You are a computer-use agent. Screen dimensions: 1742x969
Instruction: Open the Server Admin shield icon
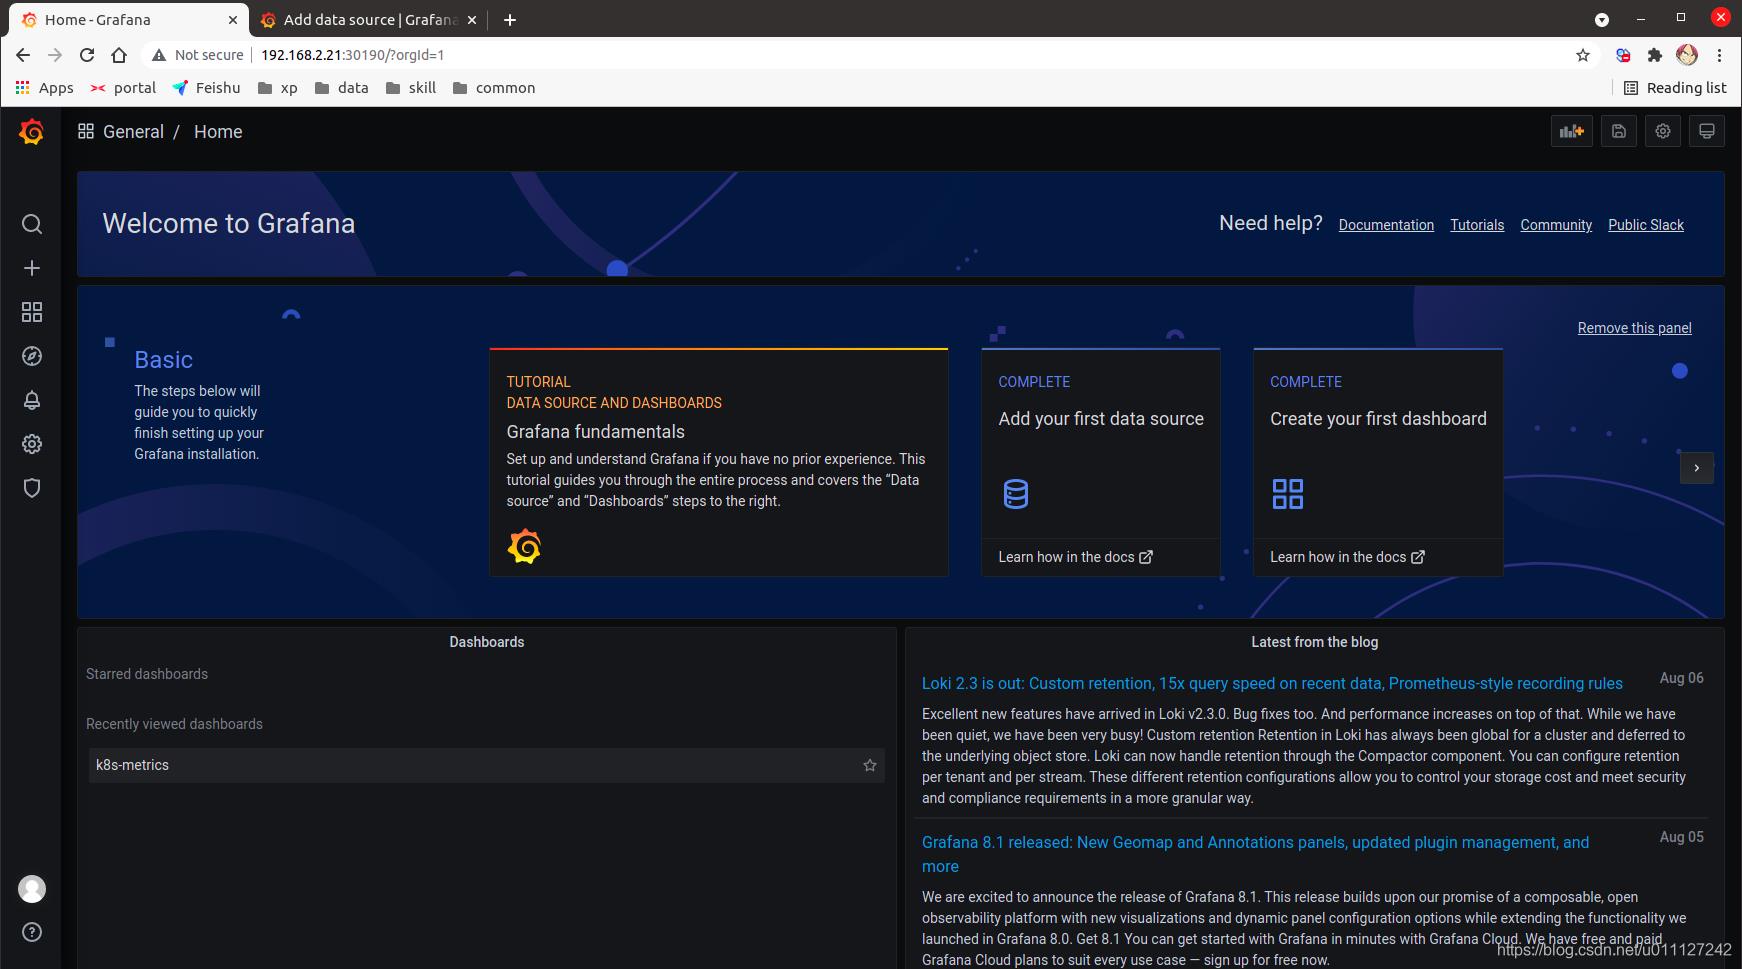click(x=32, y=488)
